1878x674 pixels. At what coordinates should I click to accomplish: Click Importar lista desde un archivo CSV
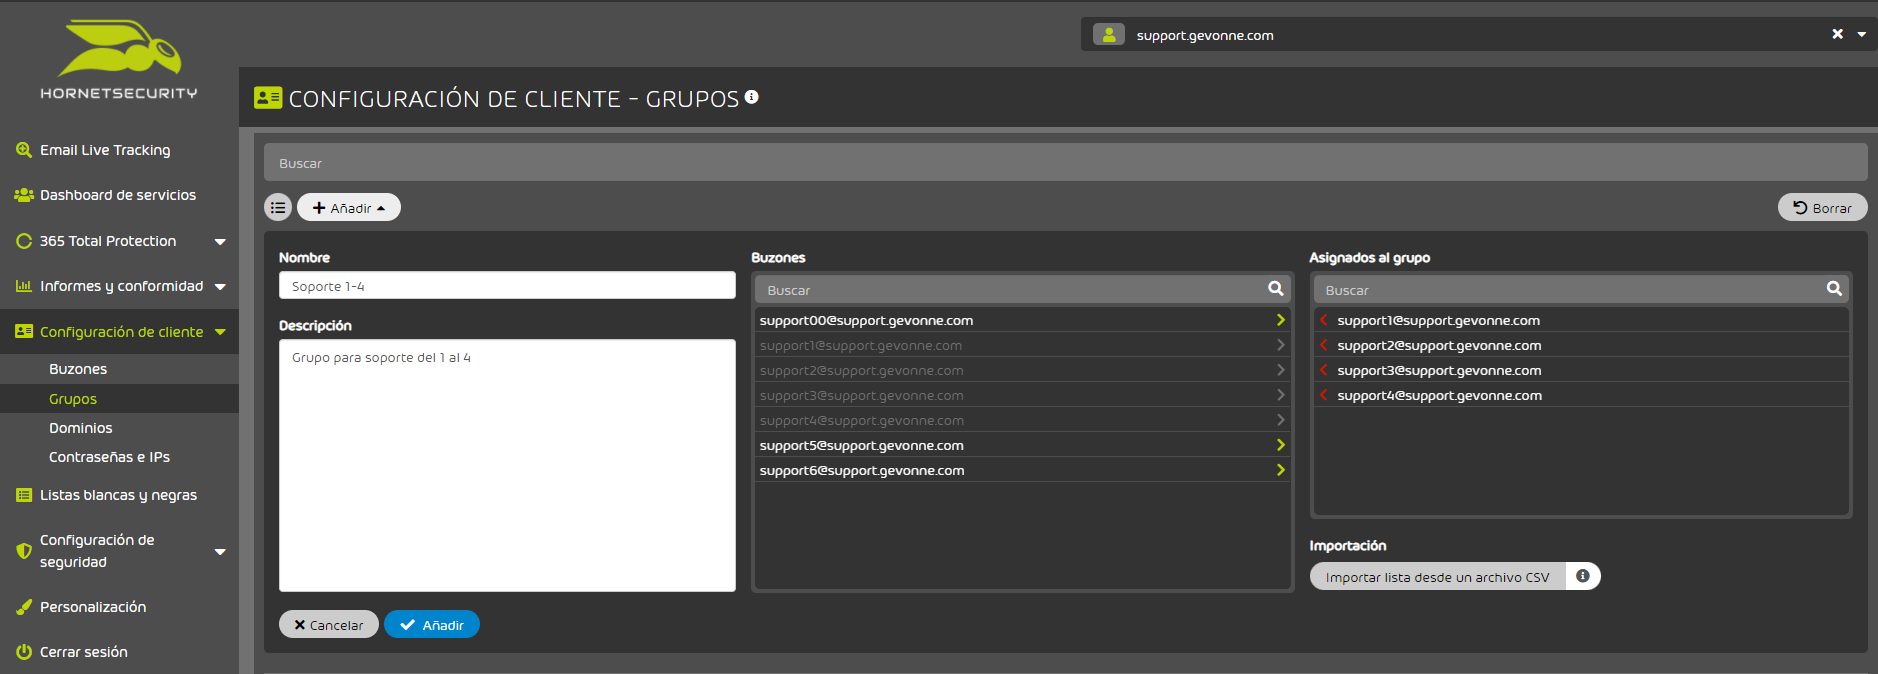pyautogui.click(x=1437, y=577)
